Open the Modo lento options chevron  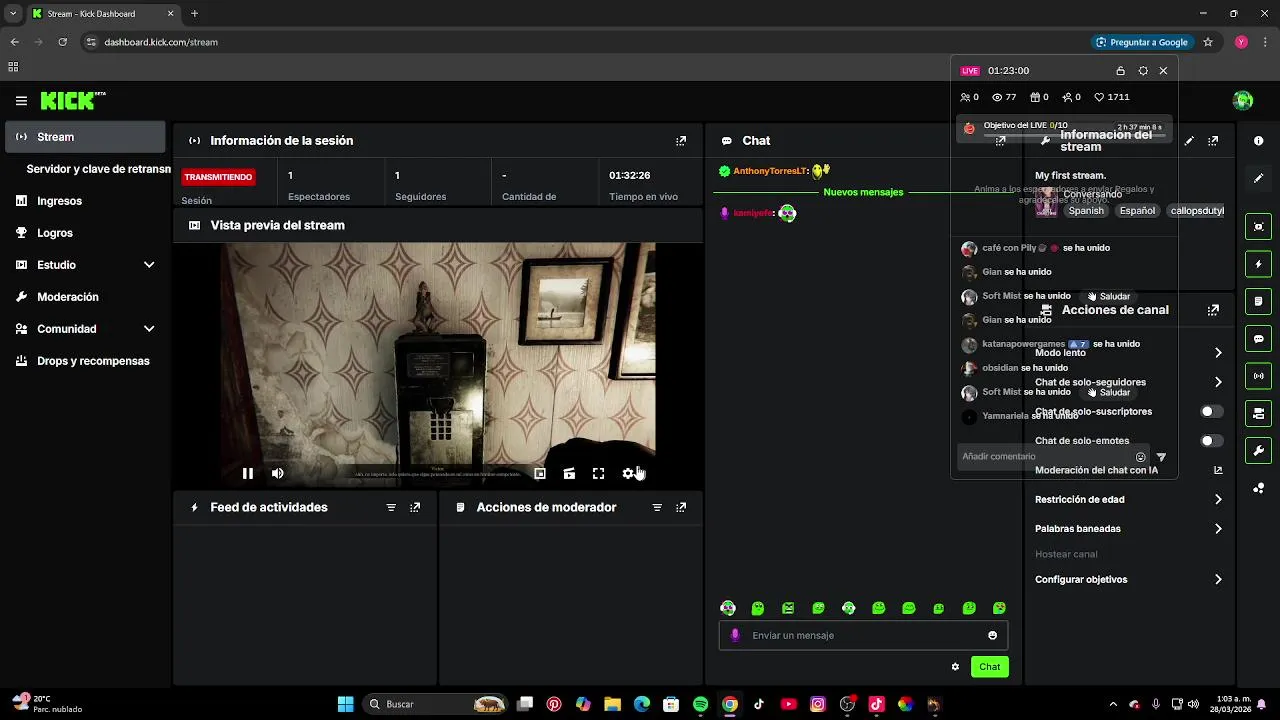[1218, 353]
